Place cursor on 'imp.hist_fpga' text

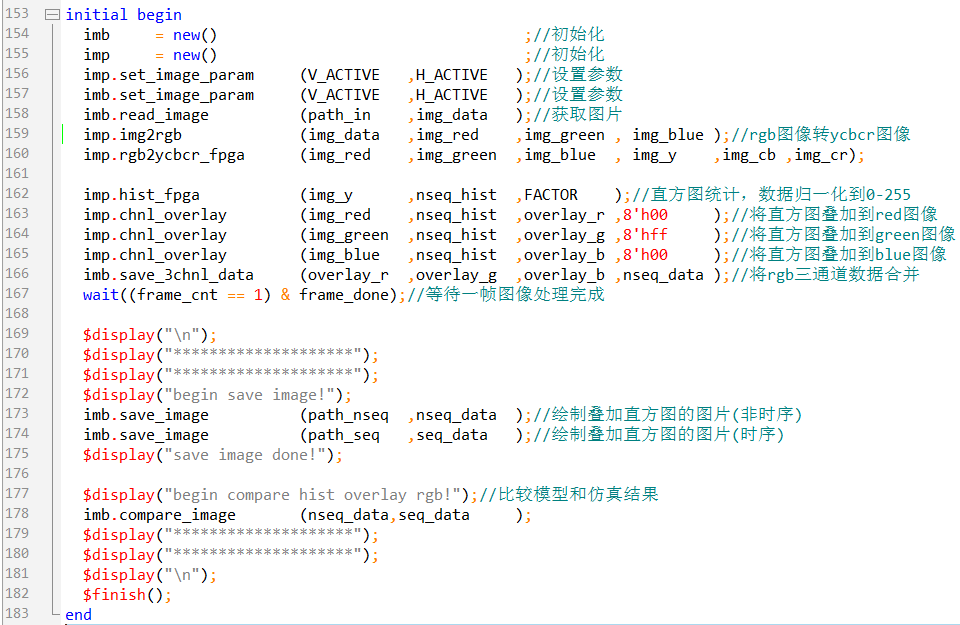[141, 195]
